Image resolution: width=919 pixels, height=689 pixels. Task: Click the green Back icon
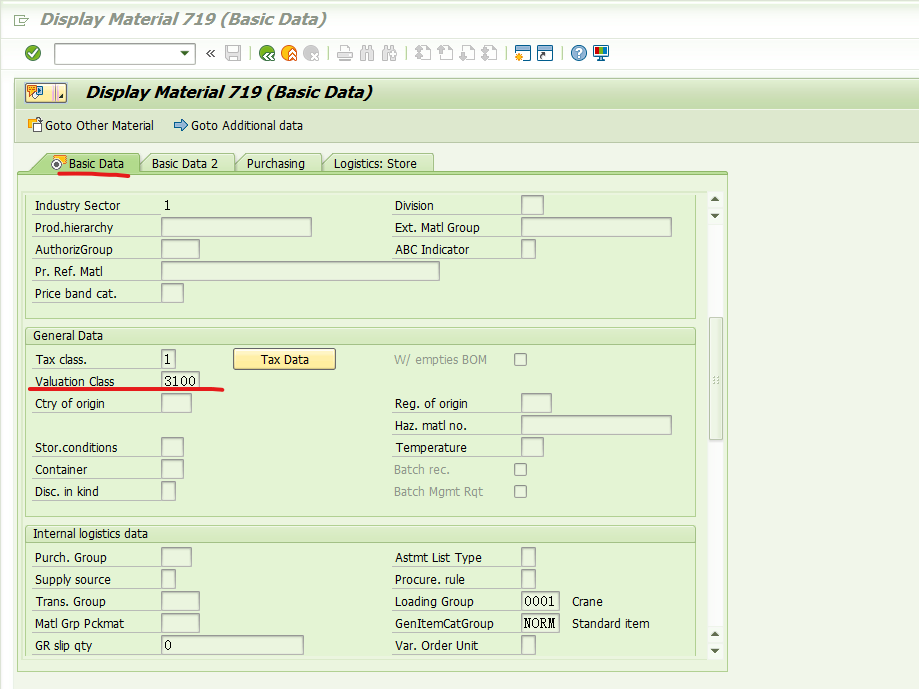[x=267, y=53]
